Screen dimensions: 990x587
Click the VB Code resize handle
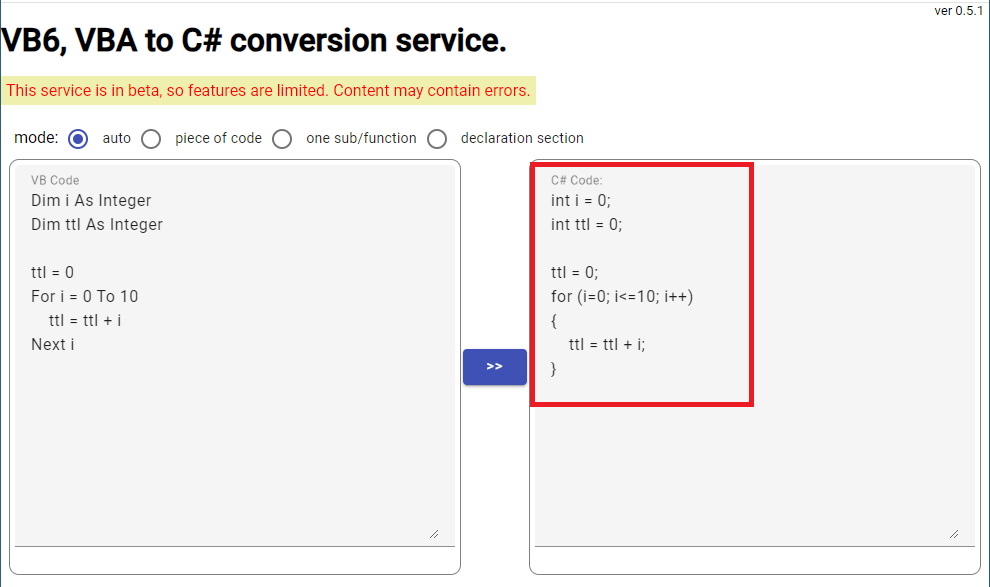point(434,534)
